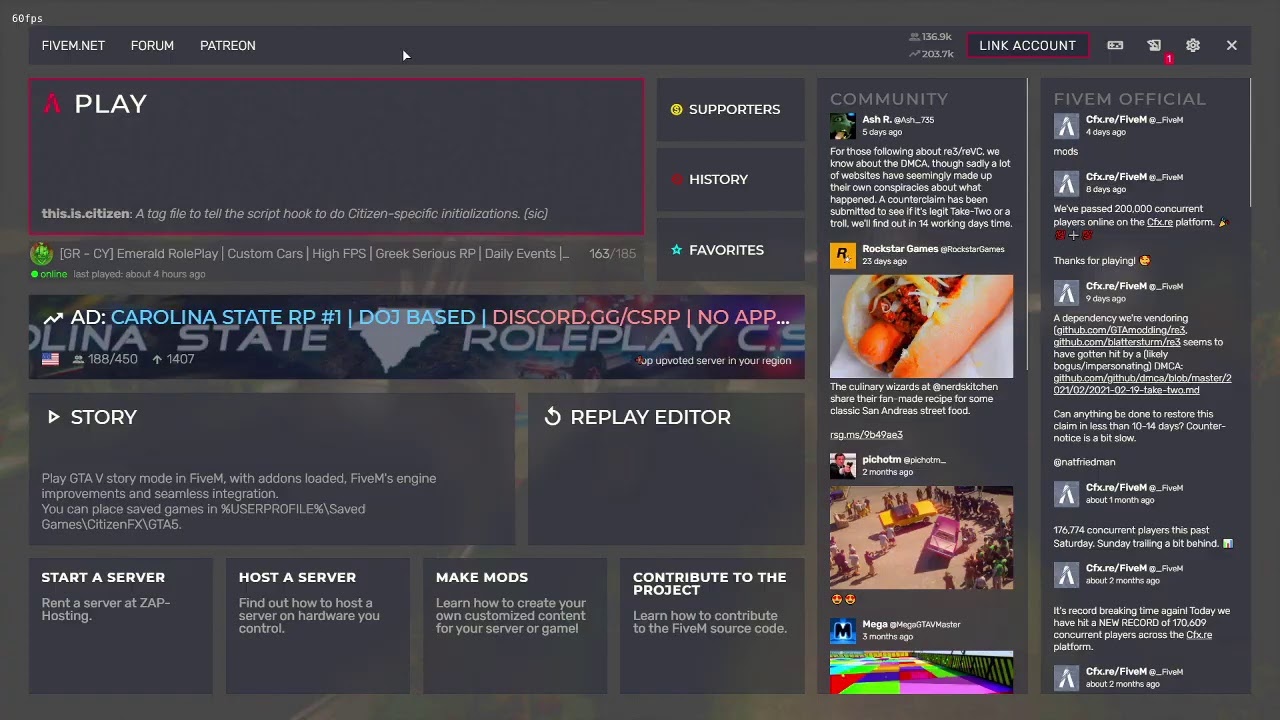This screenshot has height=720, width=1280.
Task: Rejoin the Emerald RolePlay last-played server
Action: 336,262
